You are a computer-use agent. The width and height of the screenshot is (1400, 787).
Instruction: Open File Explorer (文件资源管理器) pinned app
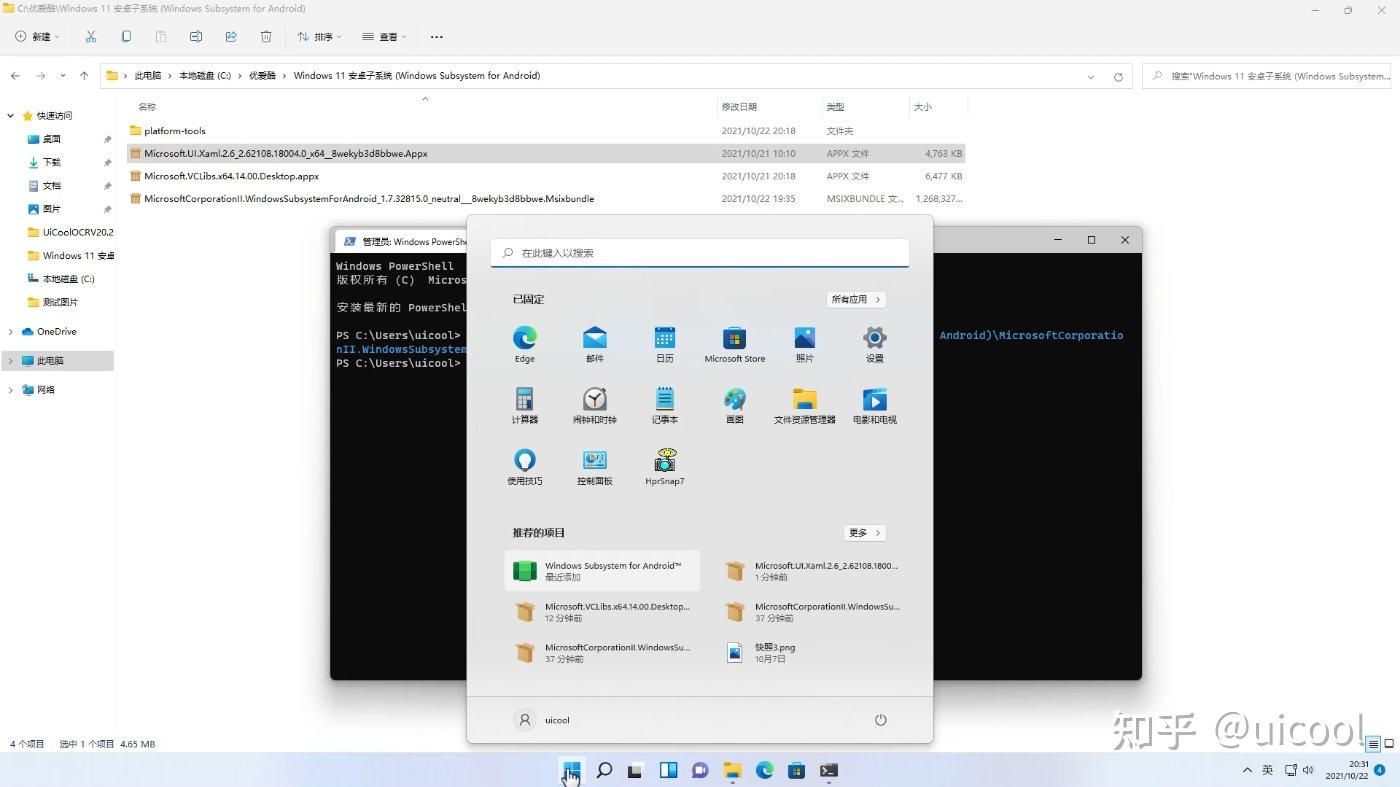pyautogui.click(x=805, y=405)
